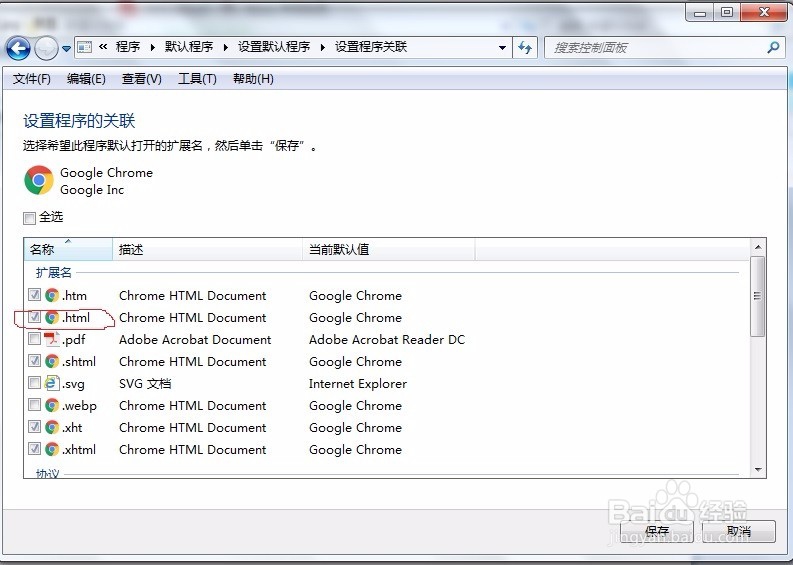Maximize the control panel window
Image resolution: width=793 pixels, height=565 pixels.
click(727, 12)
